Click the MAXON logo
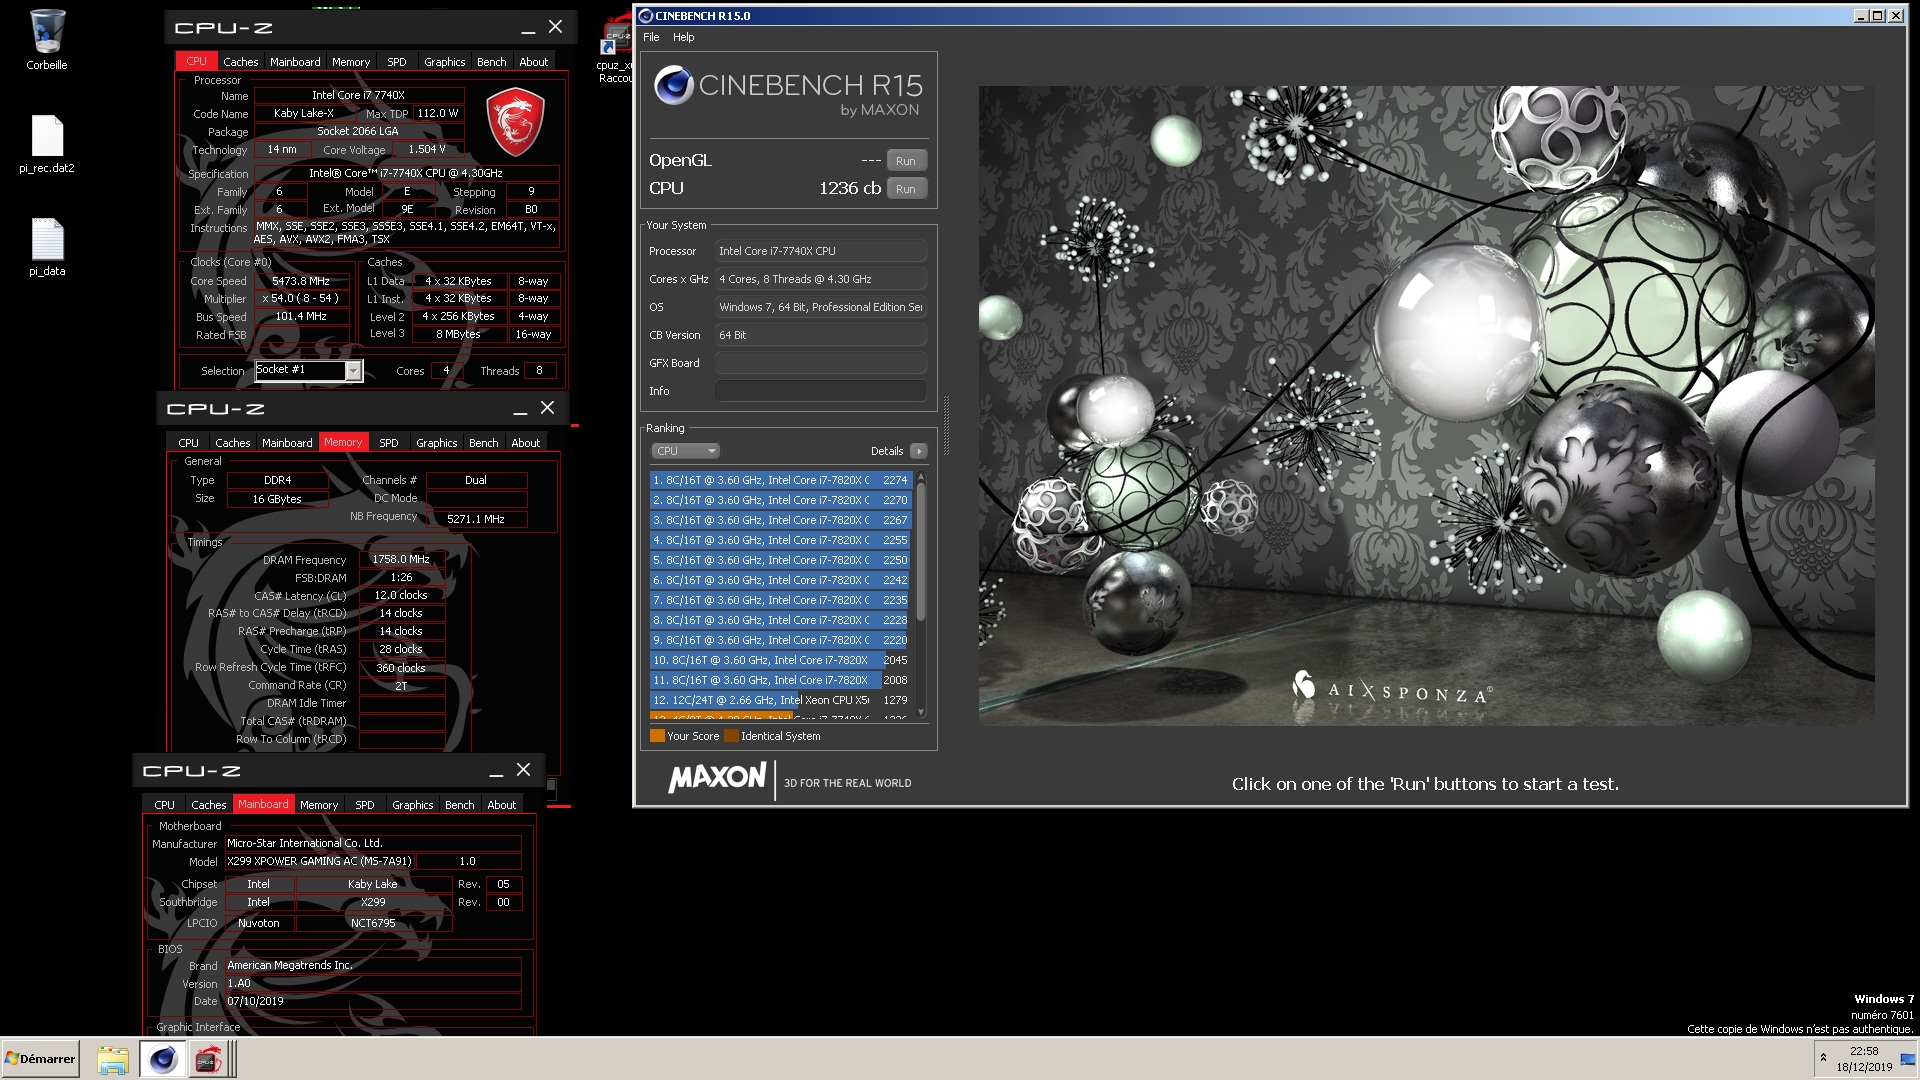Image resolution: width=1920 pixels, height=1080 pixels. click(717, 778)
